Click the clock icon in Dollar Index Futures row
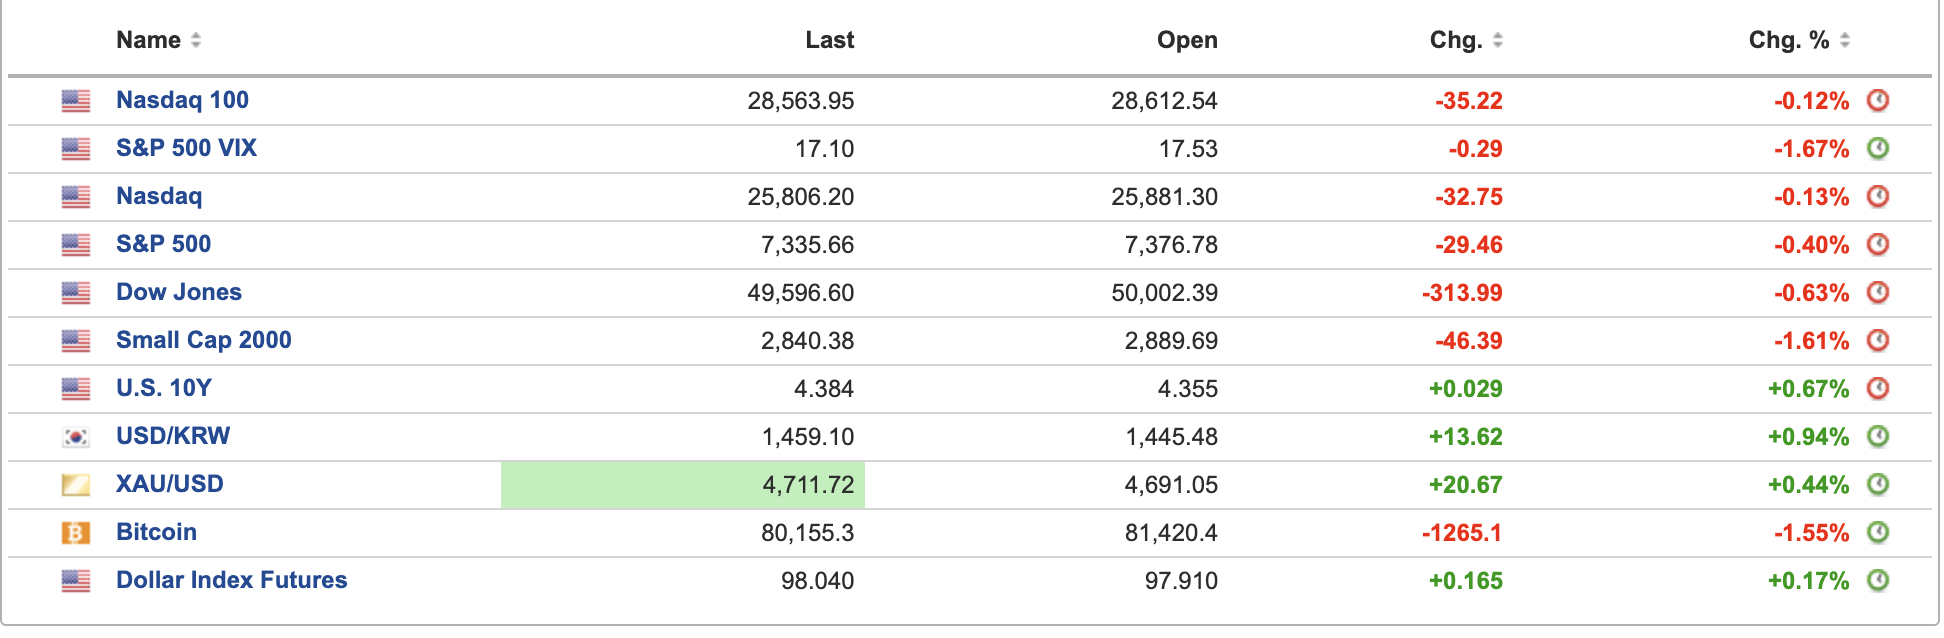The width and height of the screenshot is (1944, 638). coord(1878,580)
